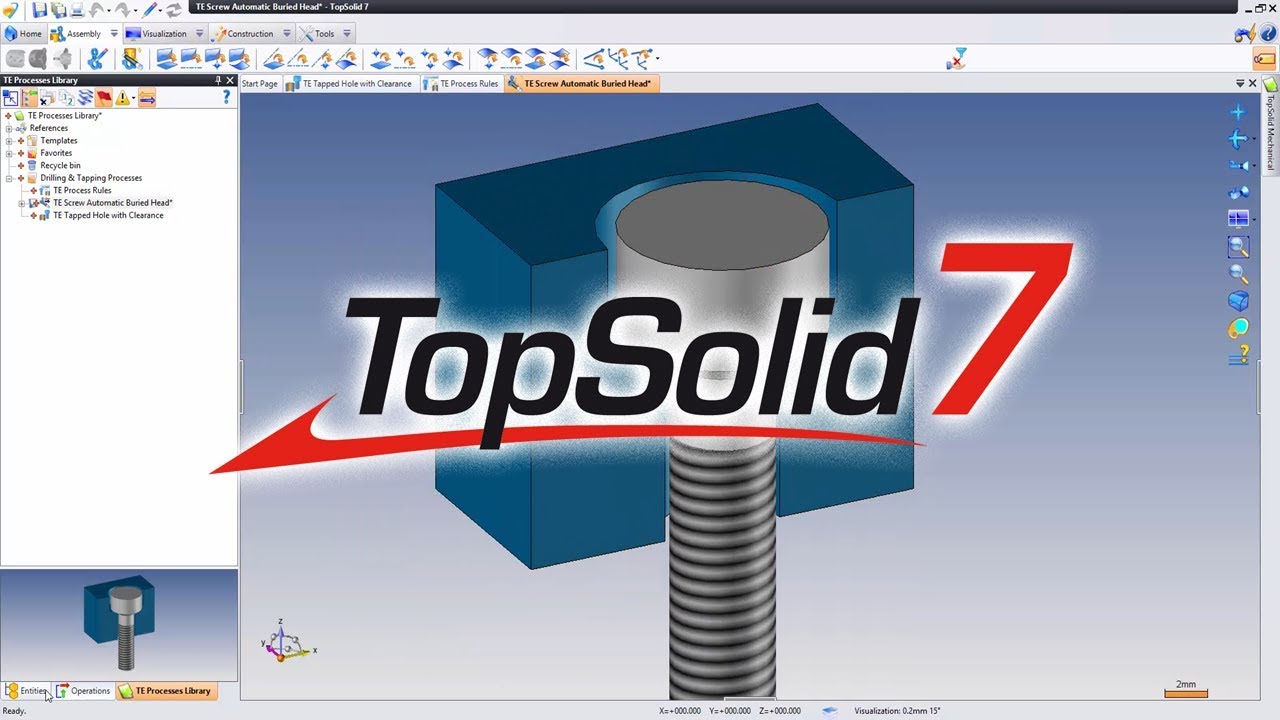This screenshot has height=720, width=1280.
Task: Click the refresh arrows icon in title bar
Action: [x=174, y=10]
